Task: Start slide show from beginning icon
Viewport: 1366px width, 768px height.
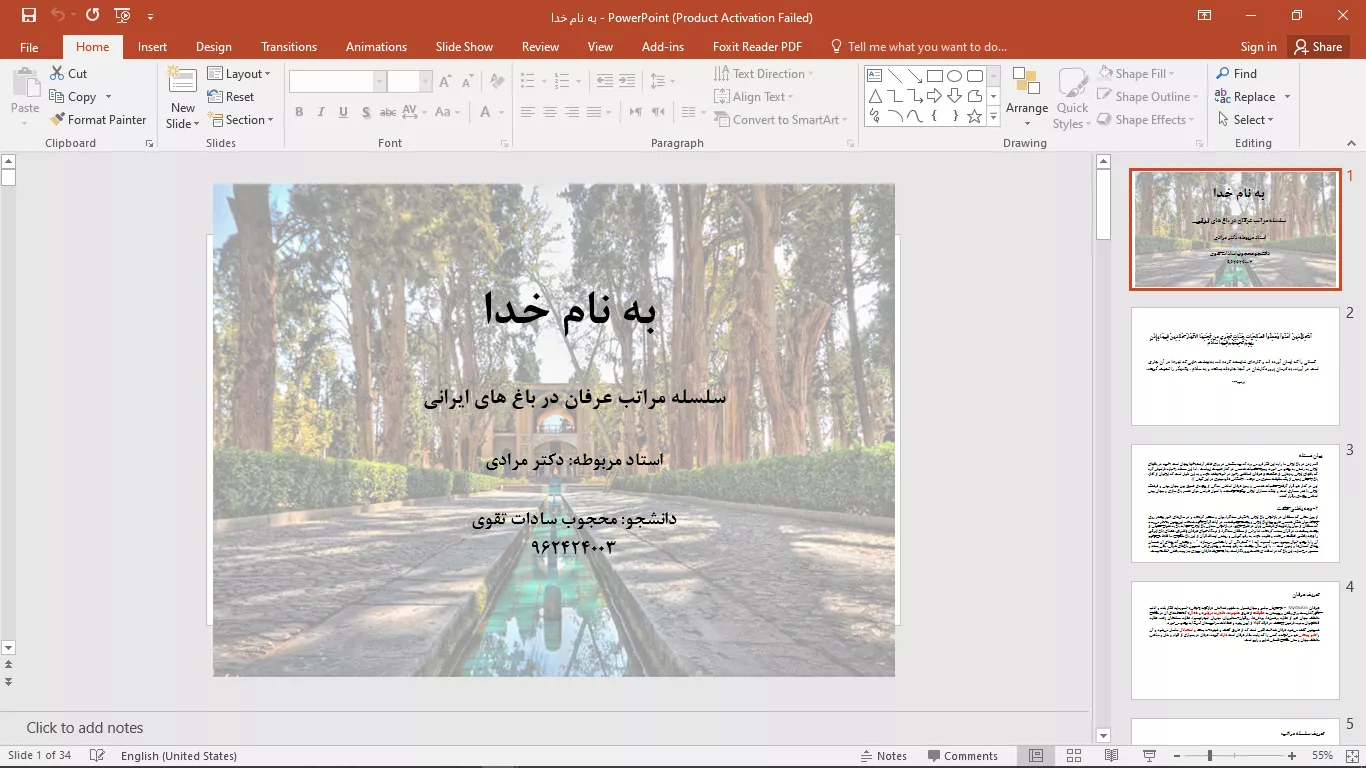Action: tap(123, 16)
